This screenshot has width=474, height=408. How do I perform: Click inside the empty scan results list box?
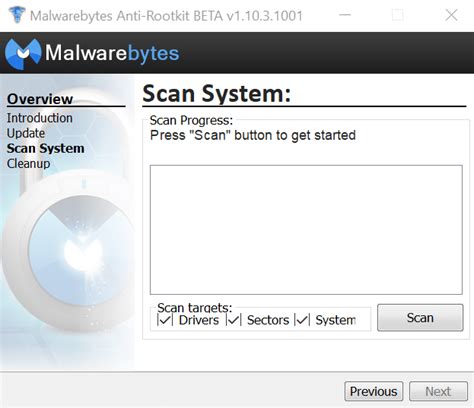click(x=306, y=230)
